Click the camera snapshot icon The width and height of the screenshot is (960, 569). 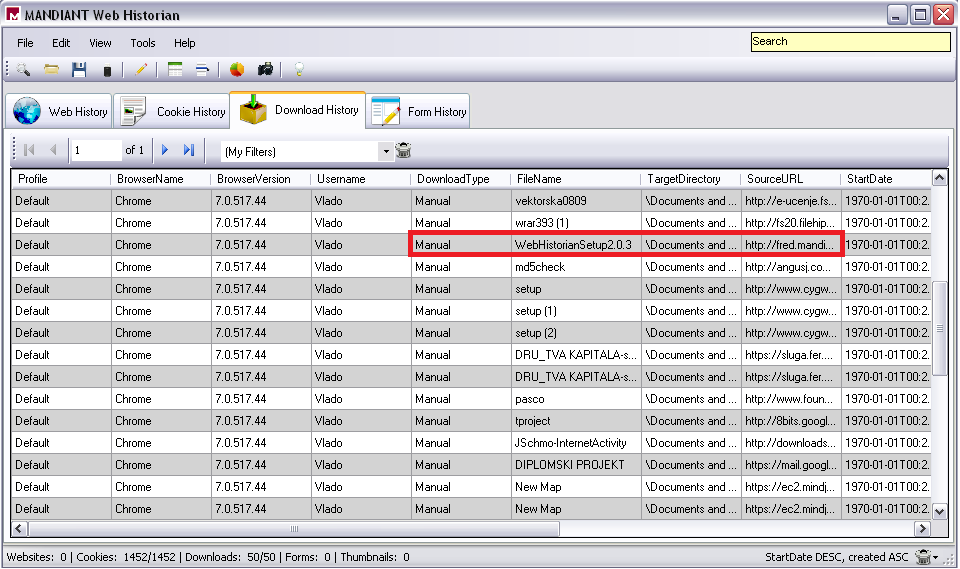click(x=265, y=70)
